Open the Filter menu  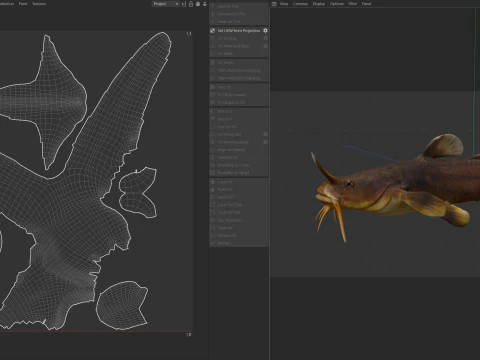[353, 4]
